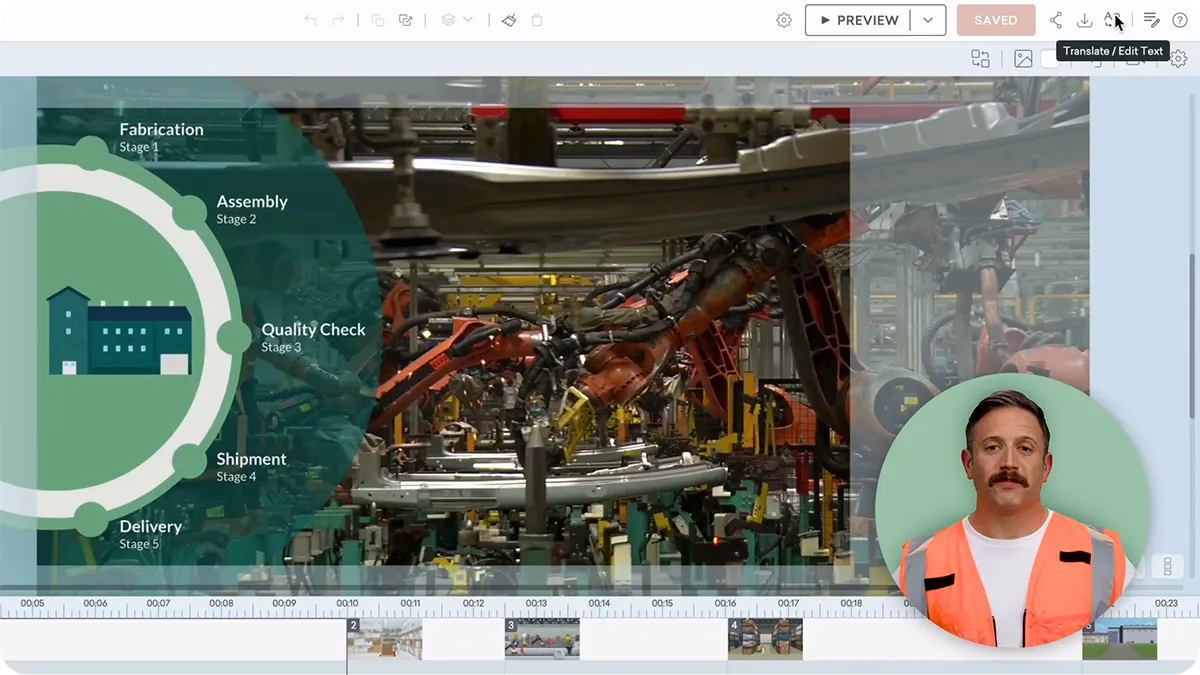The image size is (1200, 675).
Task: Click the image background icon in secondary toolbar
Action: (x=1023, y=59)
